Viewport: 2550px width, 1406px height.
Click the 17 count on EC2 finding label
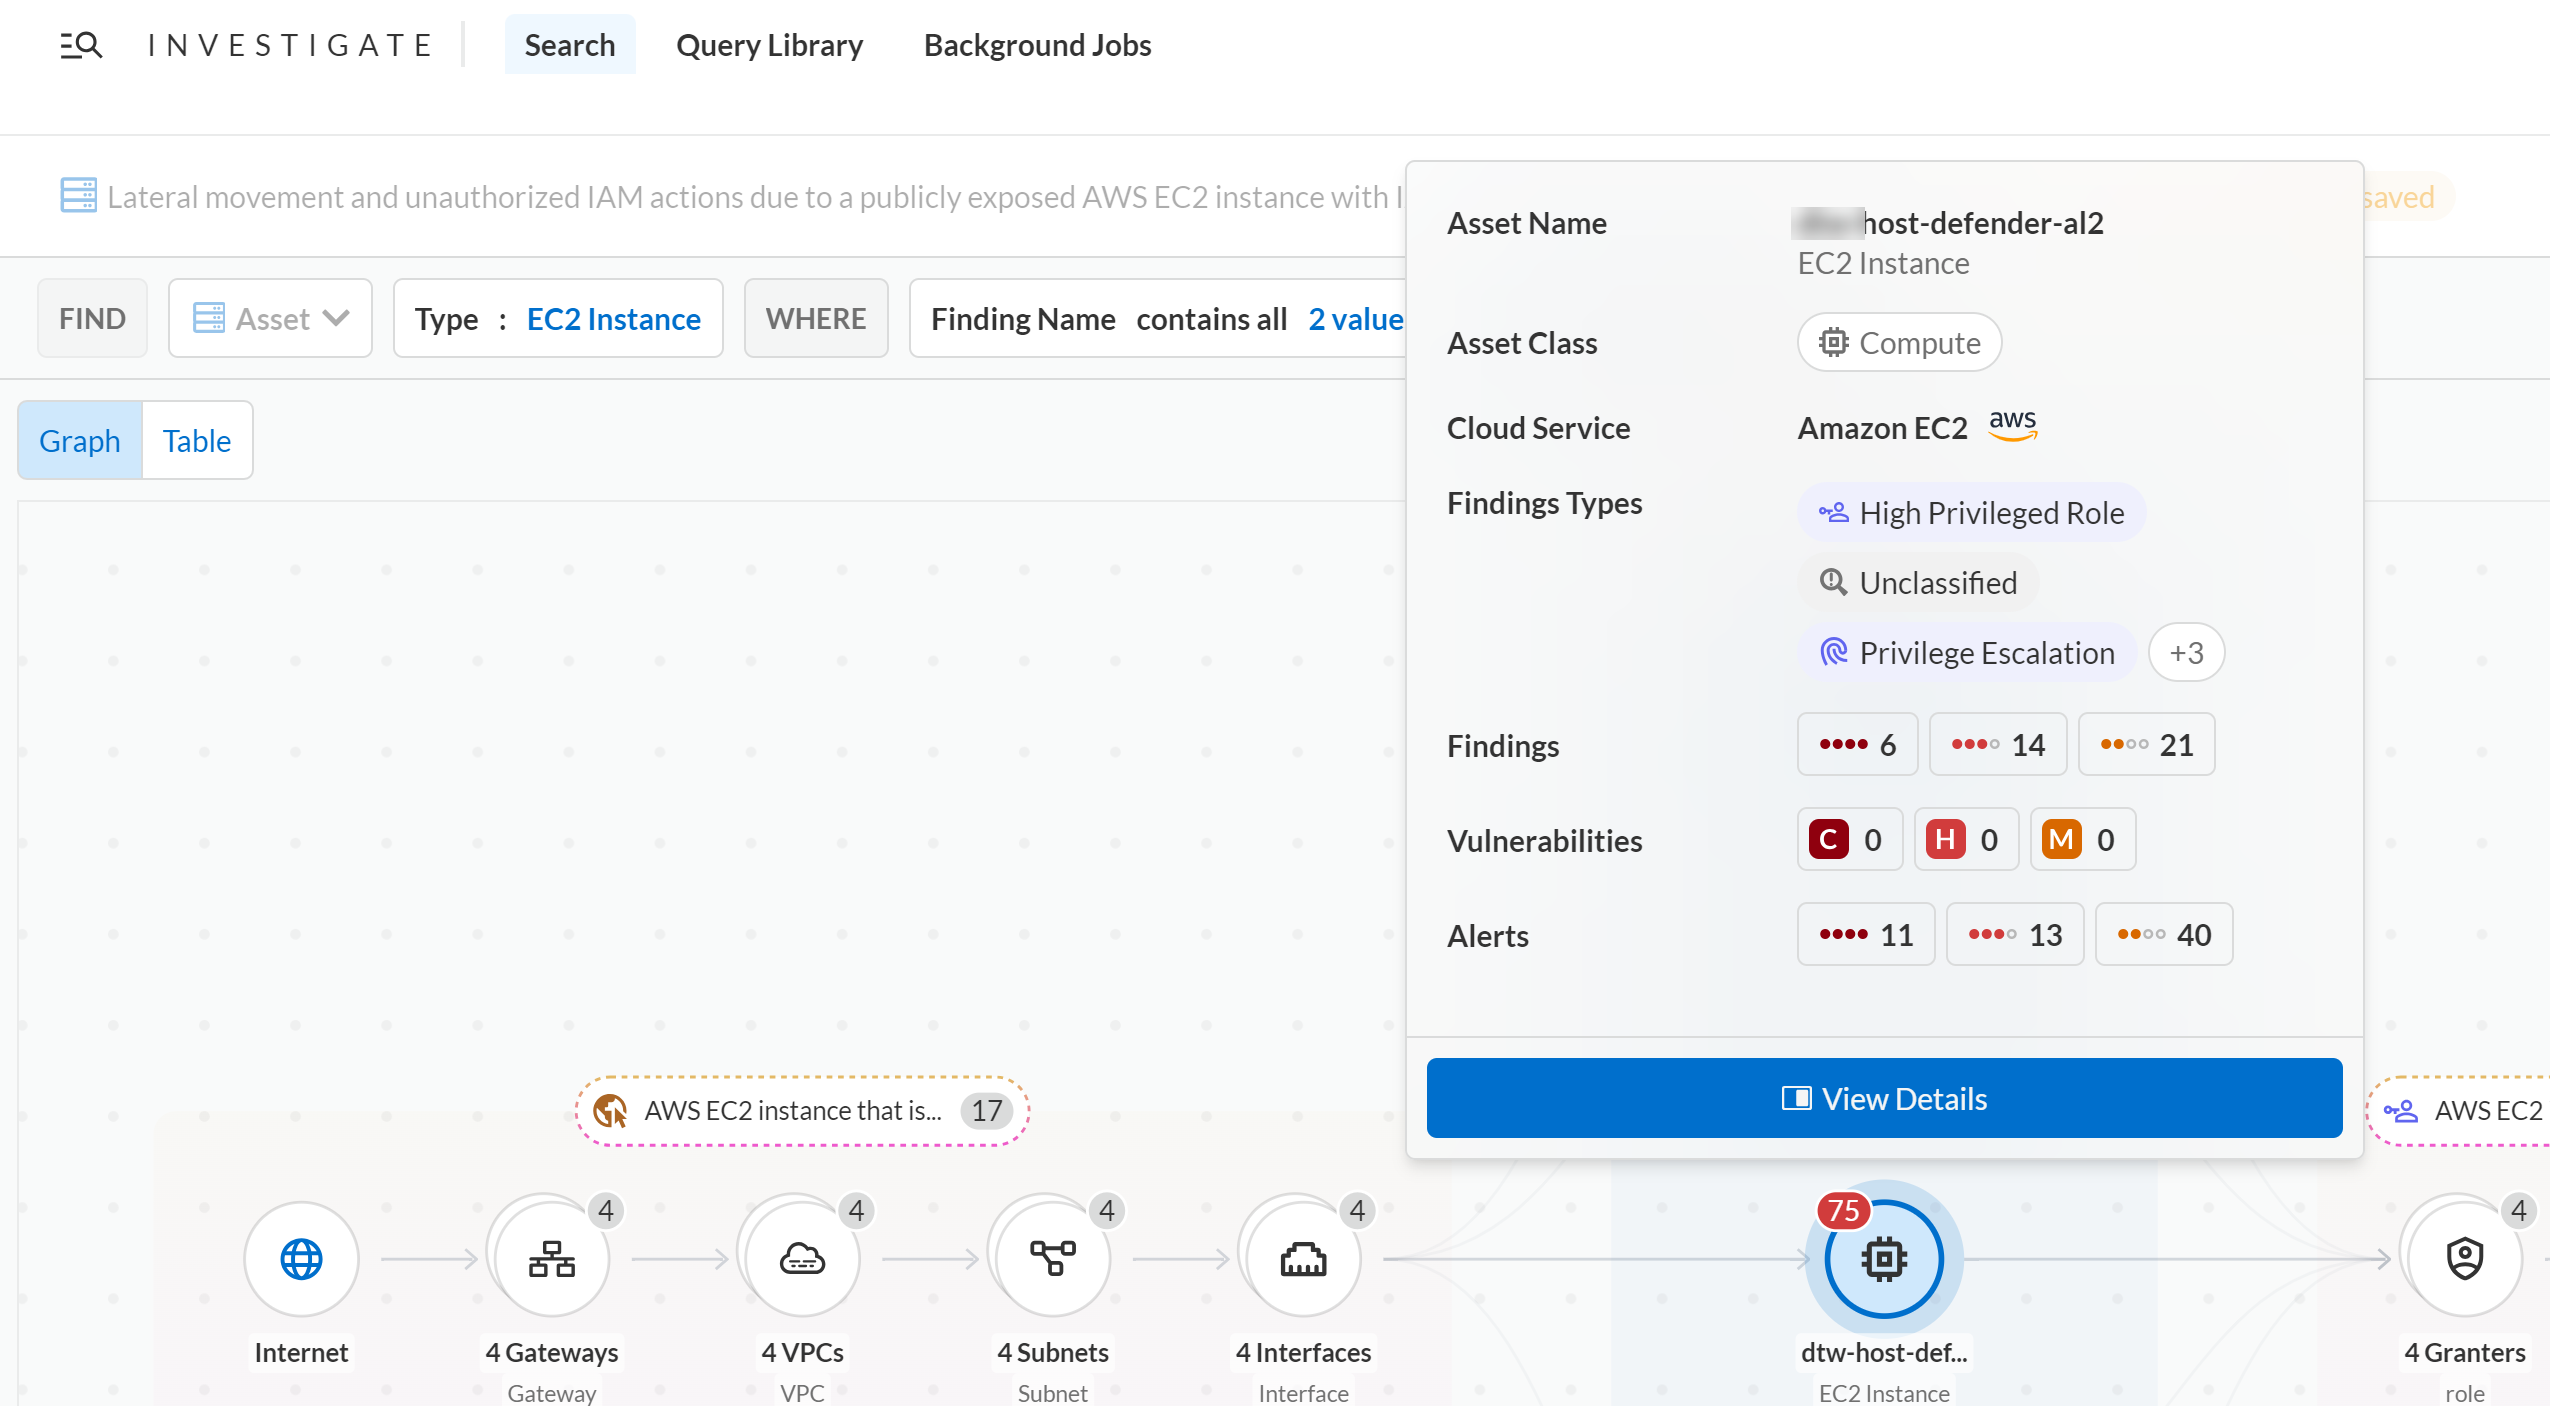(986, 1111)
